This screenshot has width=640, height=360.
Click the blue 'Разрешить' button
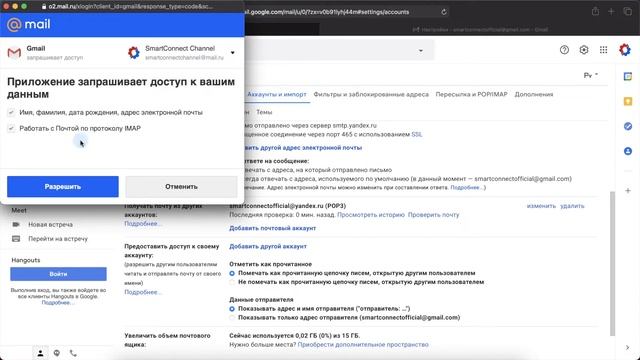(x=63, y=187)
